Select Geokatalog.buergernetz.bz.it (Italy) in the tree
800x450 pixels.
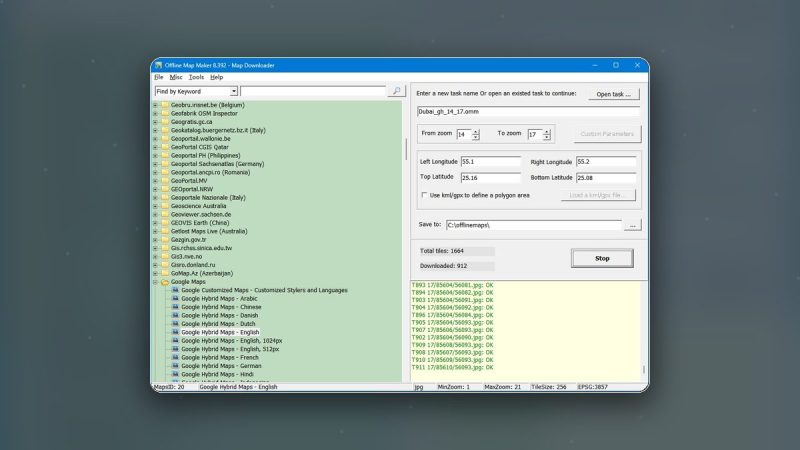(x=218, y=130)
